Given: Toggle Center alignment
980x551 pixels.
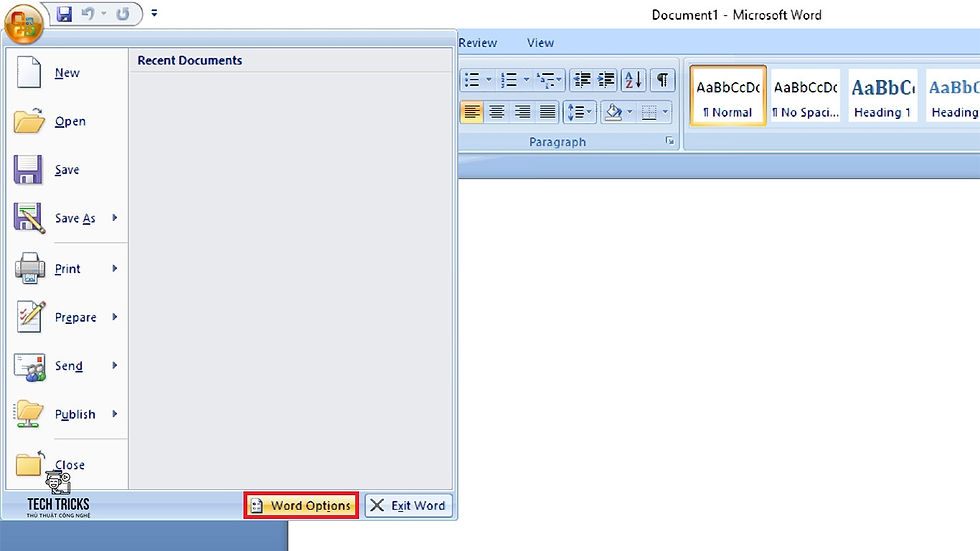Looking at the screenshot, I should [497, 112].
